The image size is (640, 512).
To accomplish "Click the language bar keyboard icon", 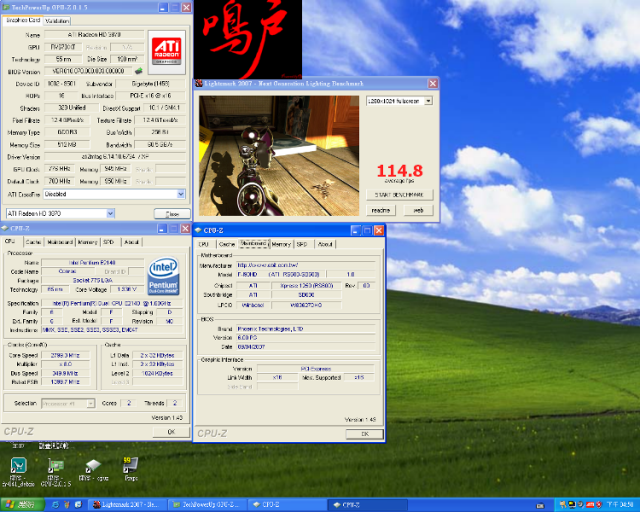I will (540, 505).
